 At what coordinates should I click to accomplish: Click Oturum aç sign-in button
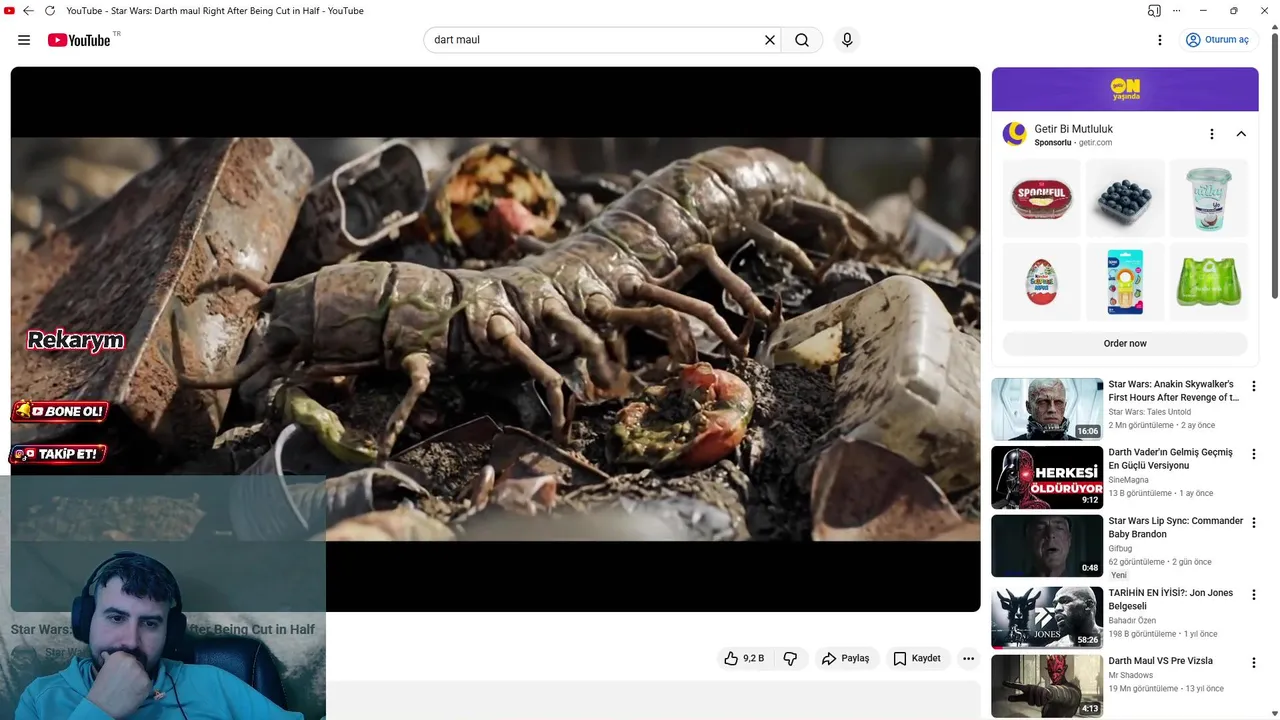1217,40
